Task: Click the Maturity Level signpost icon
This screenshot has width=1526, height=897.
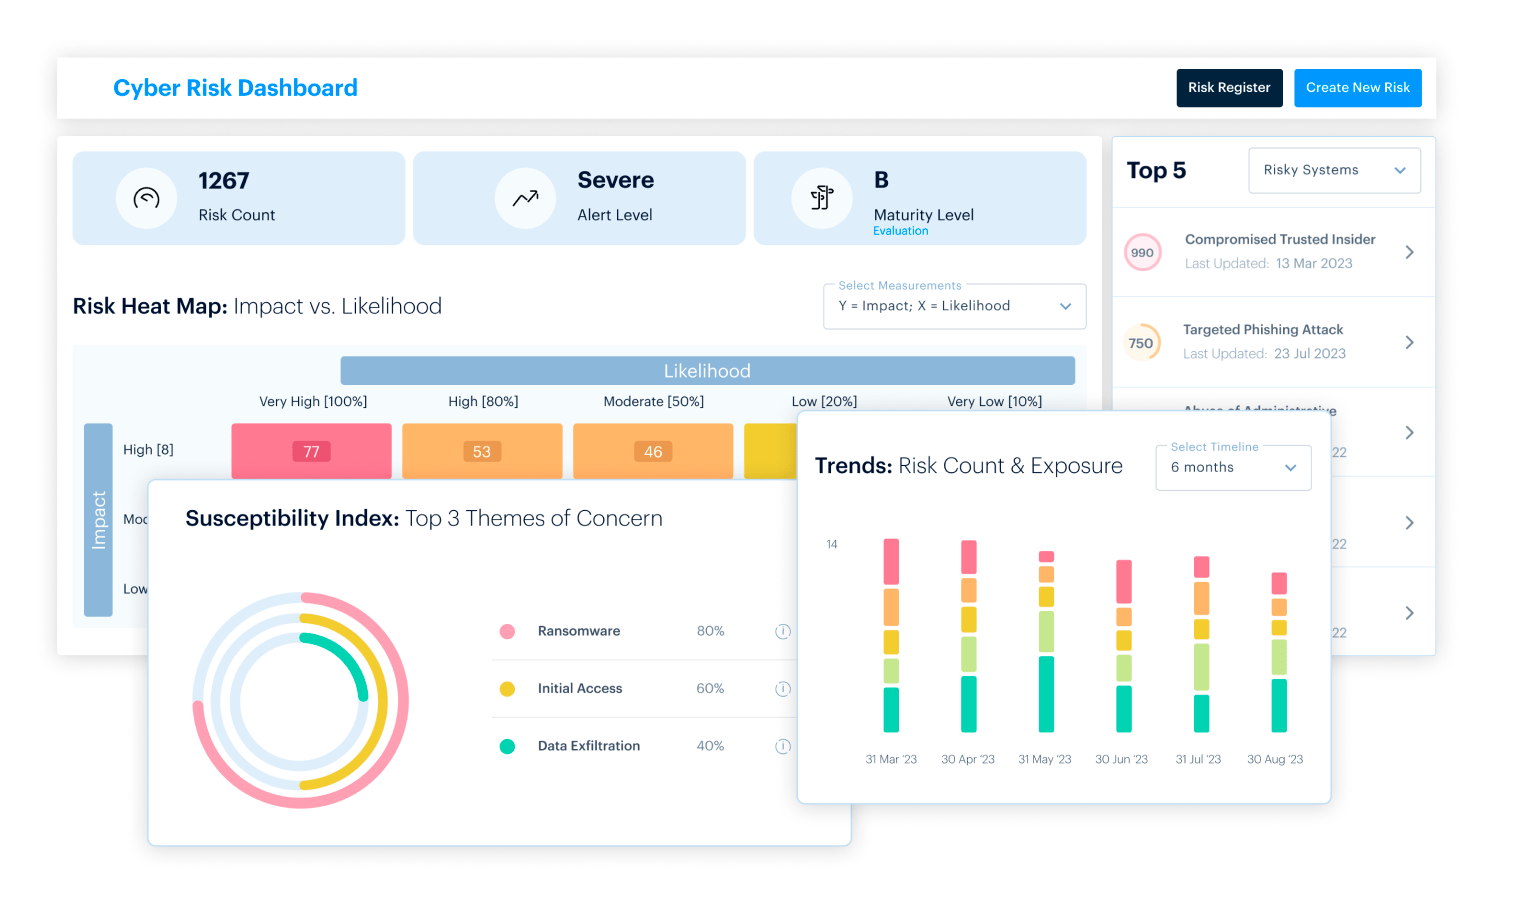Action: click(x=822, y=198)
